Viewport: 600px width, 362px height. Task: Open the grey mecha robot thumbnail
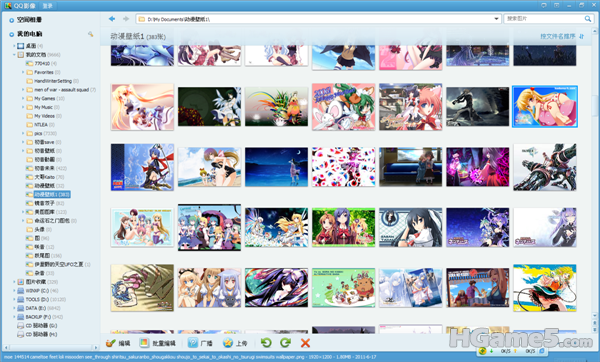[545, 167]
